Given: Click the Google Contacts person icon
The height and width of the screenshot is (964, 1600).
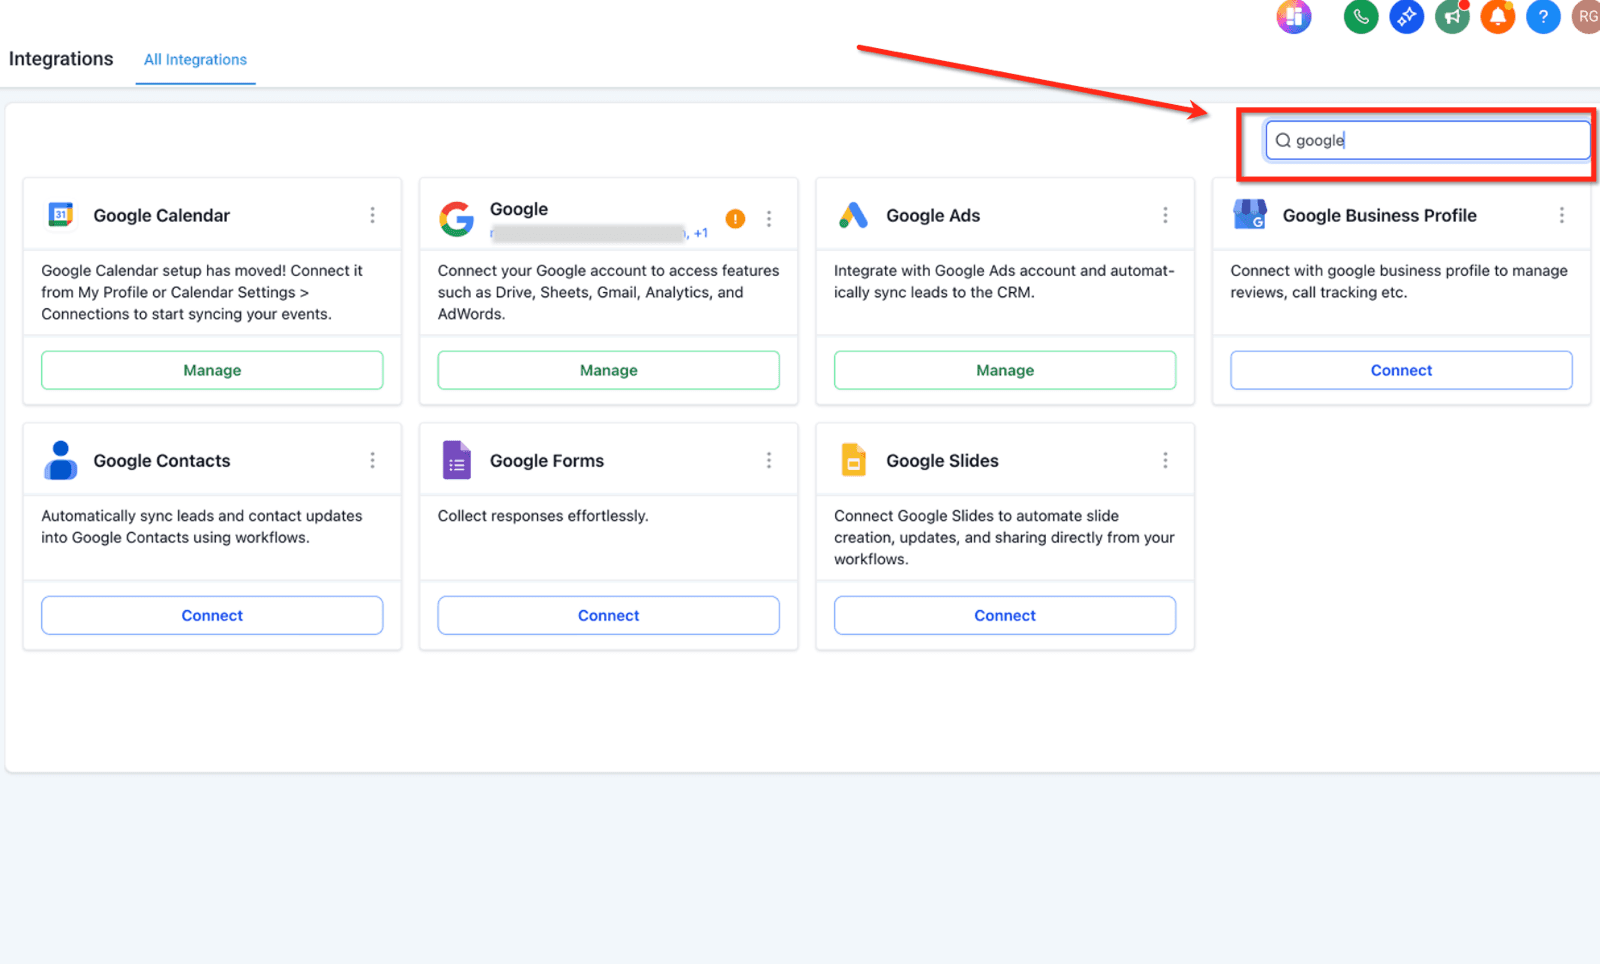Looking at the screenshot, I should (60, 460).
